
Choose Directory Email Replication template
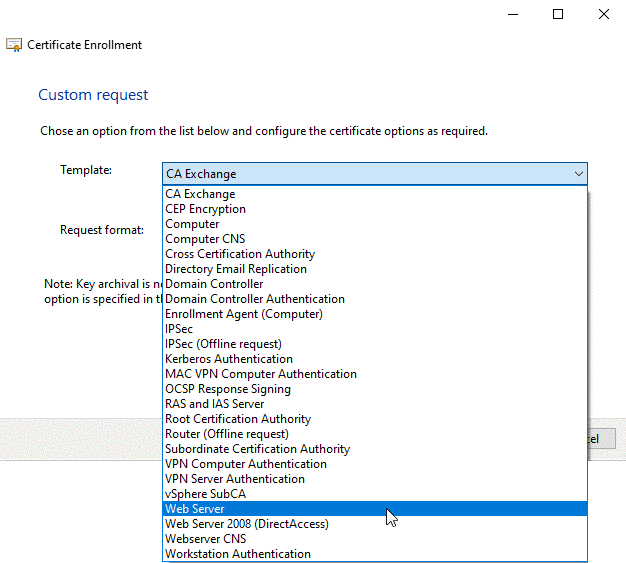pos(236,269)
